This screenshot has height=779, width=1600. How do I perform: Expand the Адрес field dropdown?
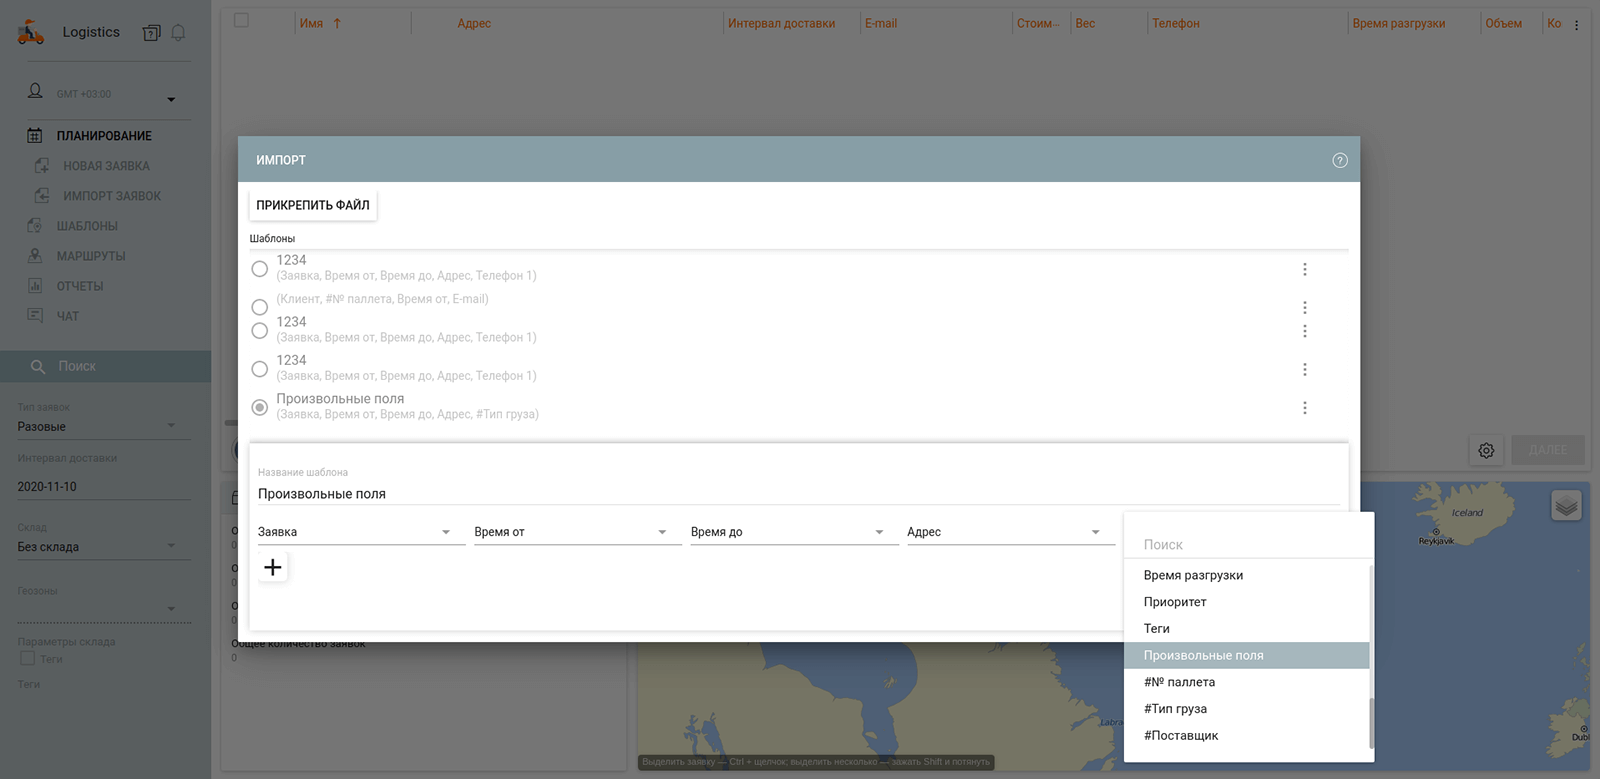pyautogui.click(x=1095, y=532)
